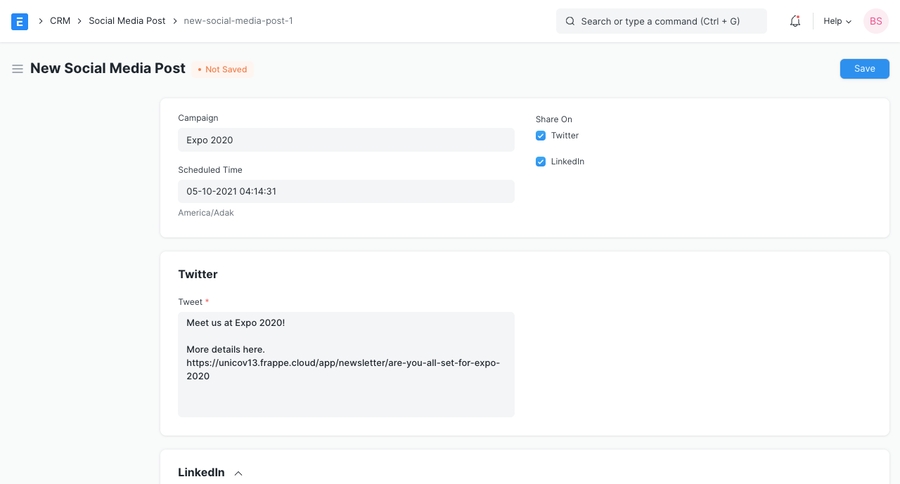
Task: Click the new-social-media-post-1 breadcrumb
Action: [x=238, y=21]
